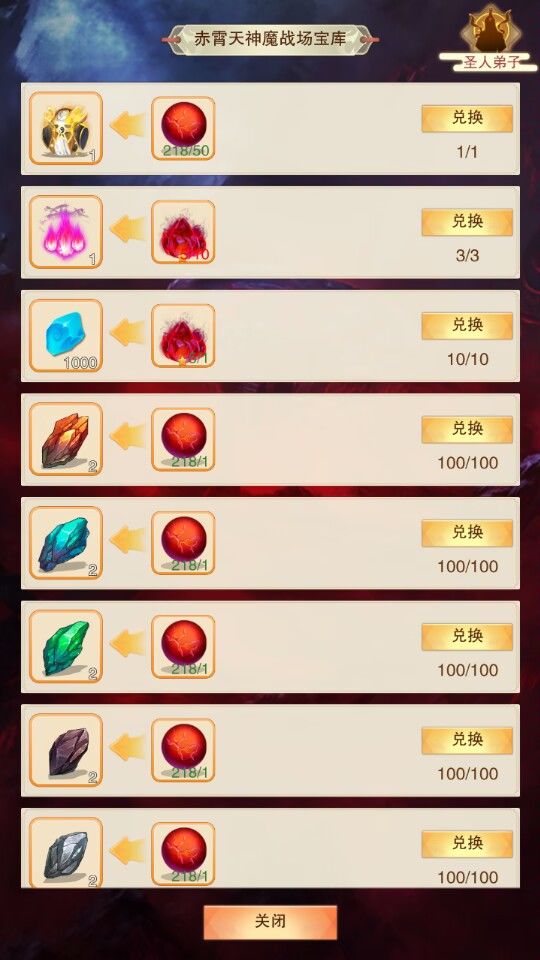Tap the teal blue ore reward icon

[66, 543]
